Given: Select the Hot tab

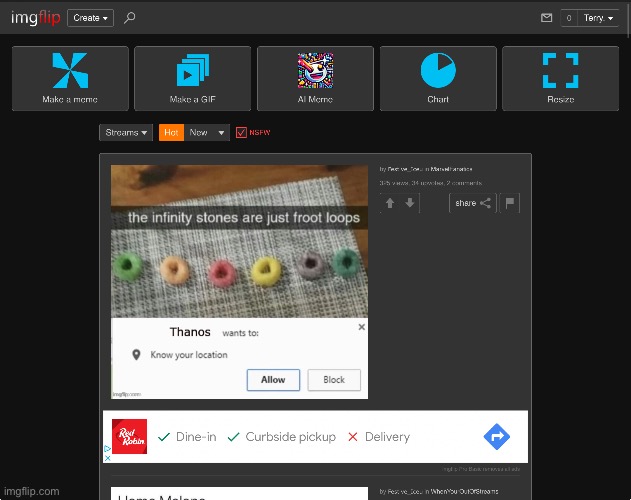Looking at the screenshot, I should pos(171,132).
